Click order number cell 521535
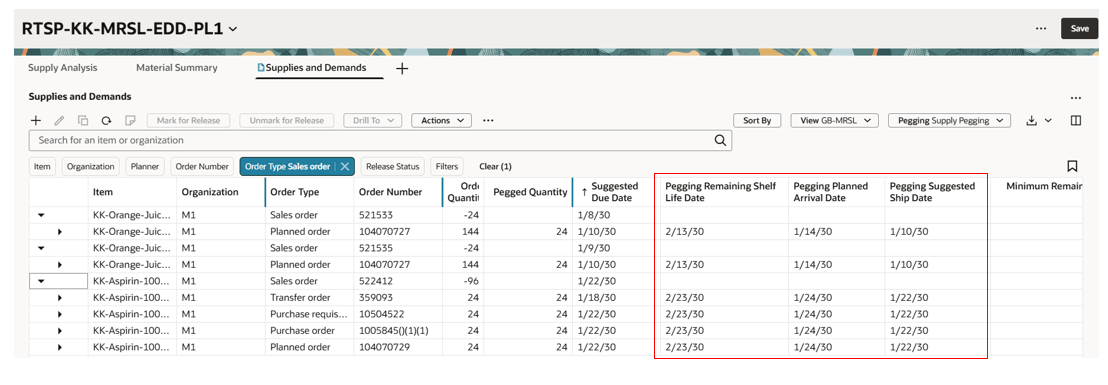This screenshot has width=1108, height=385. point(398,248)
